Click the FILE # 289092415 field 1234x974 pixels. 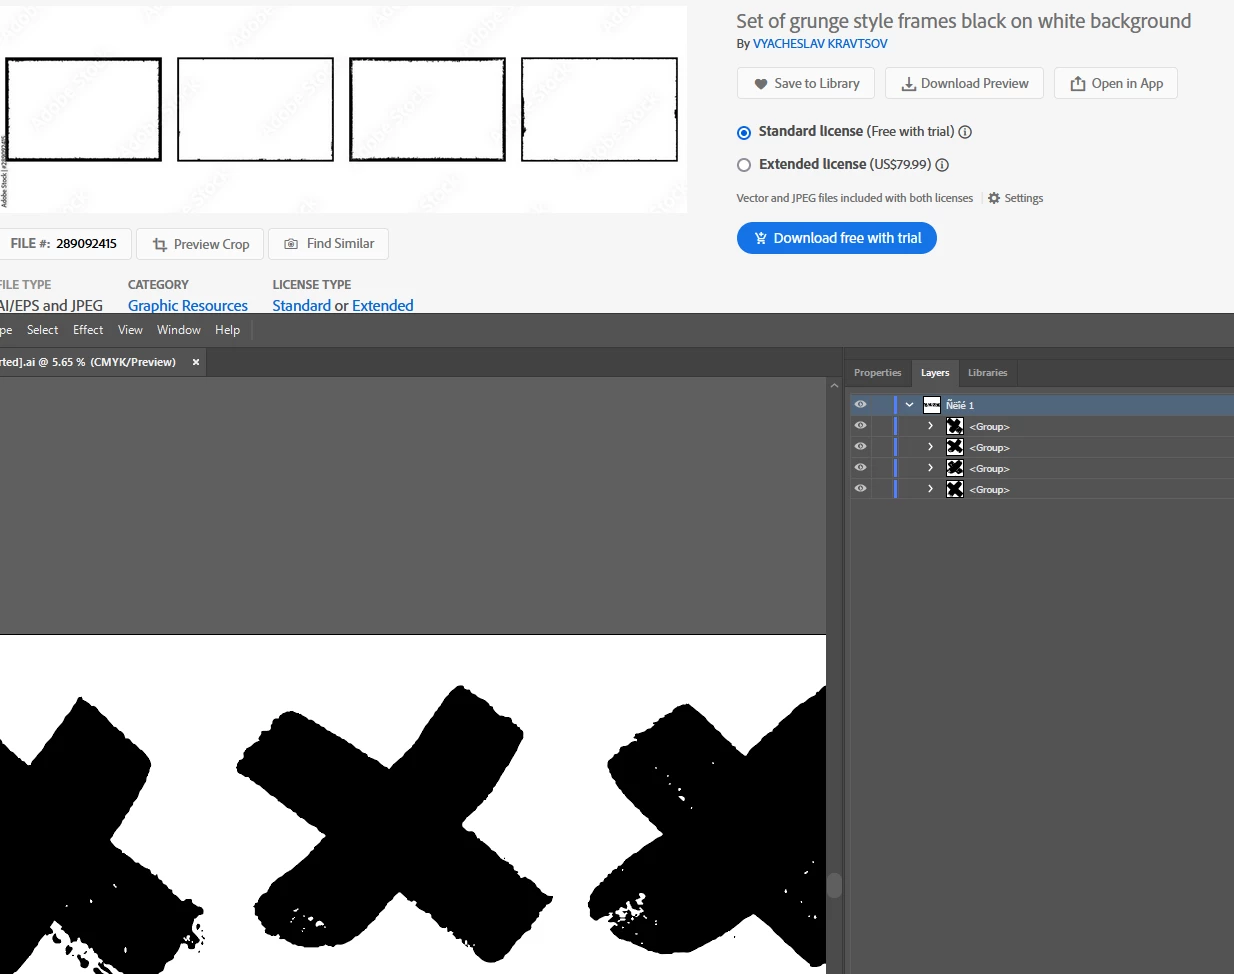click(63, 244)
